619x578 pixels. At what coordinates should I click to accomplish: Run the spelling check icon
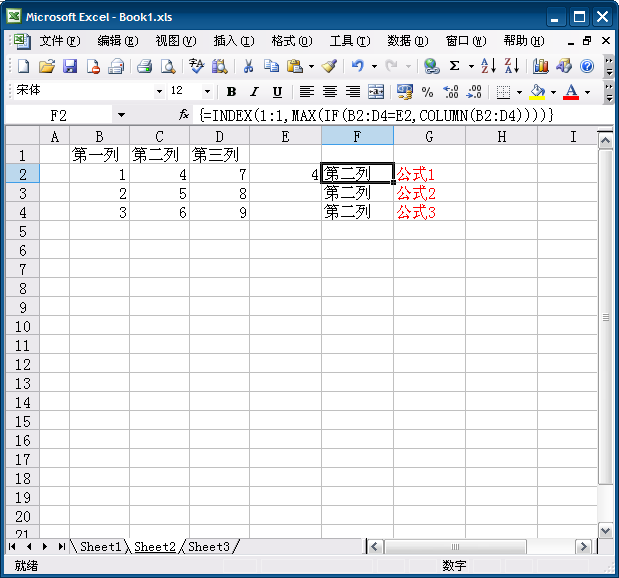[196, 66]
